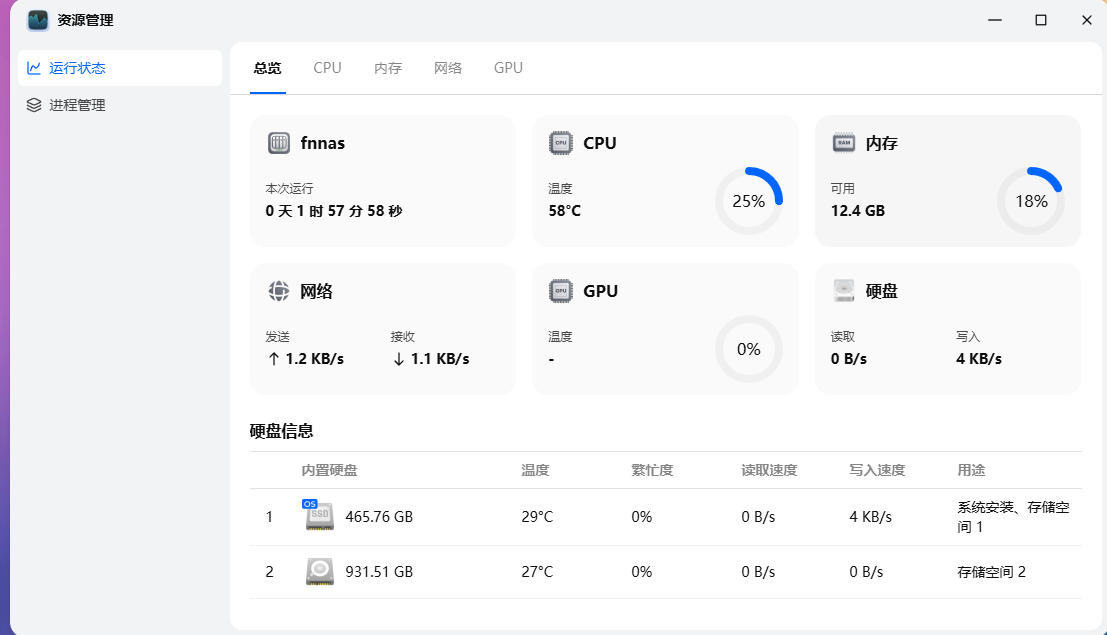
Task: Click the 硬盘信息 section heading
Action: click(282, 431)
